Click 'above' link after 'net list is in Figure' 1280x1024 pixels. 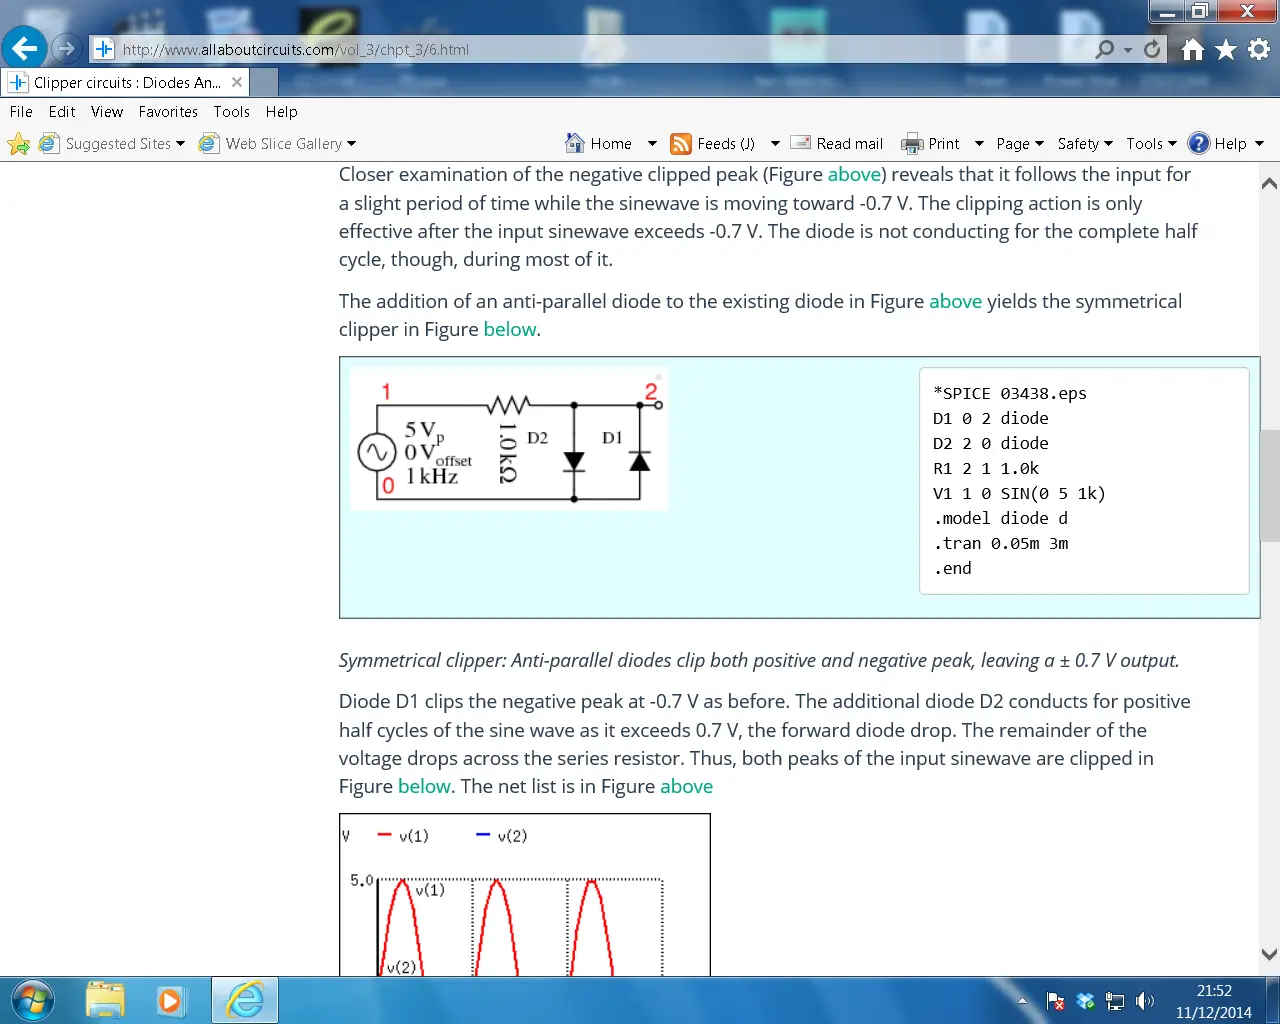(686, 786)
